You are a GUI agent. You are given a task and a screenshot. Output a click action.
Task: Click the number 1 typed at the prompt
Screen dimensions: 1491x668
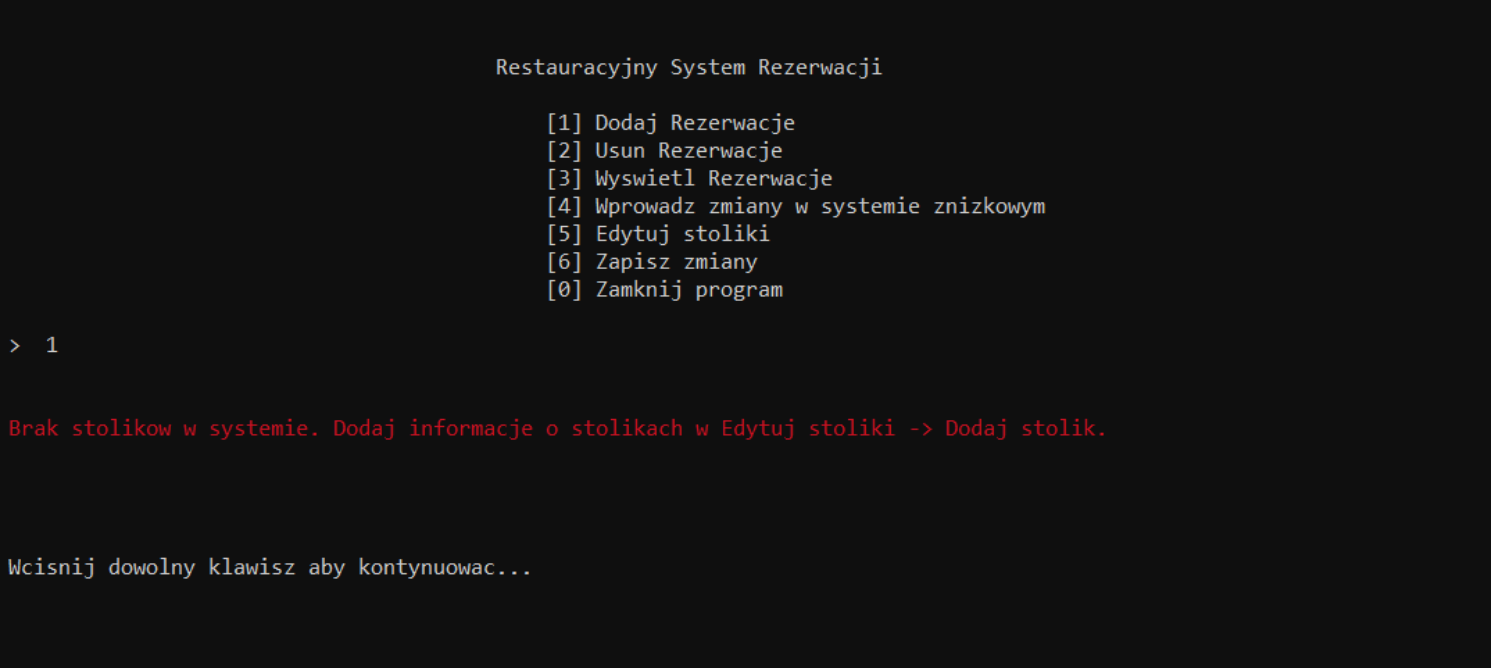[51, 344]
